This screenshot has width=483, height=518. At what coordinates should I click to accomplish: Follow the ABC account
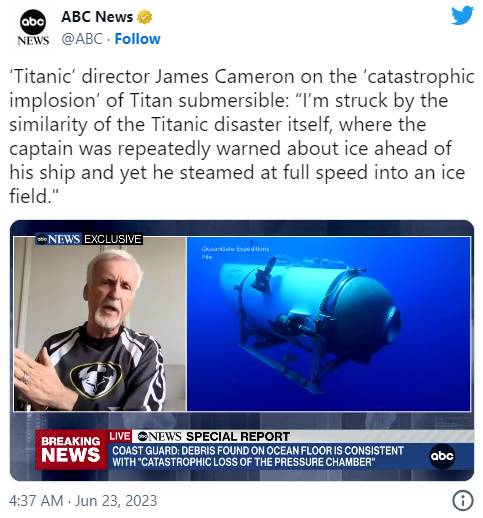(137, 39)
